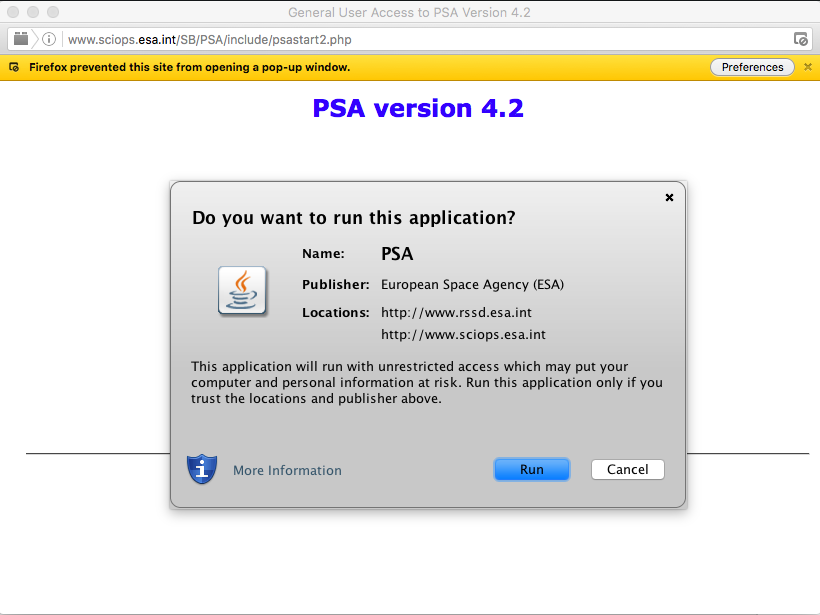Dismiss the yellow pop-up notification bar
Image resolution: width=820 pixels, height=615 pixels.
[808, 67]
